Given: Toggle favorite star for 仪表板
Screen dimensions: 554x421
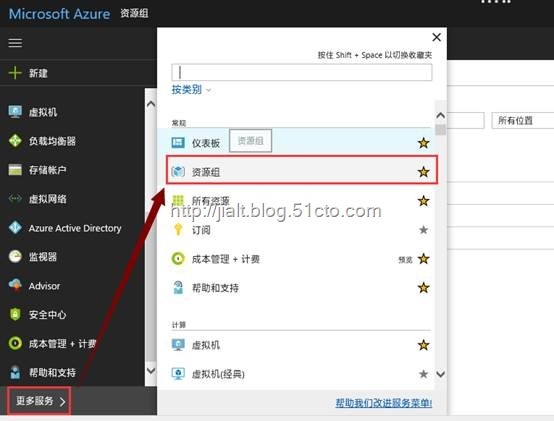Looking at the screenshot, I should (423, 143).
